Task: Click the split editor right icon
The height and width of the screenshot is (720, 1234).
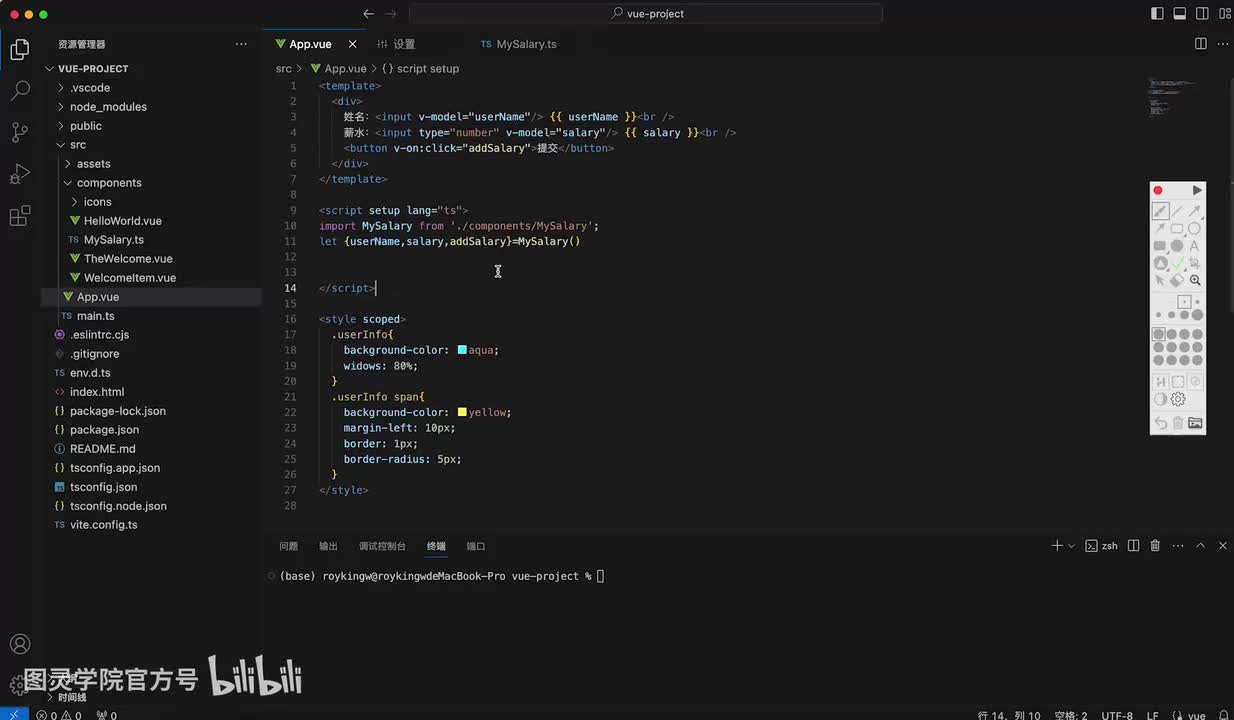Action: (x=1201, y=44)
